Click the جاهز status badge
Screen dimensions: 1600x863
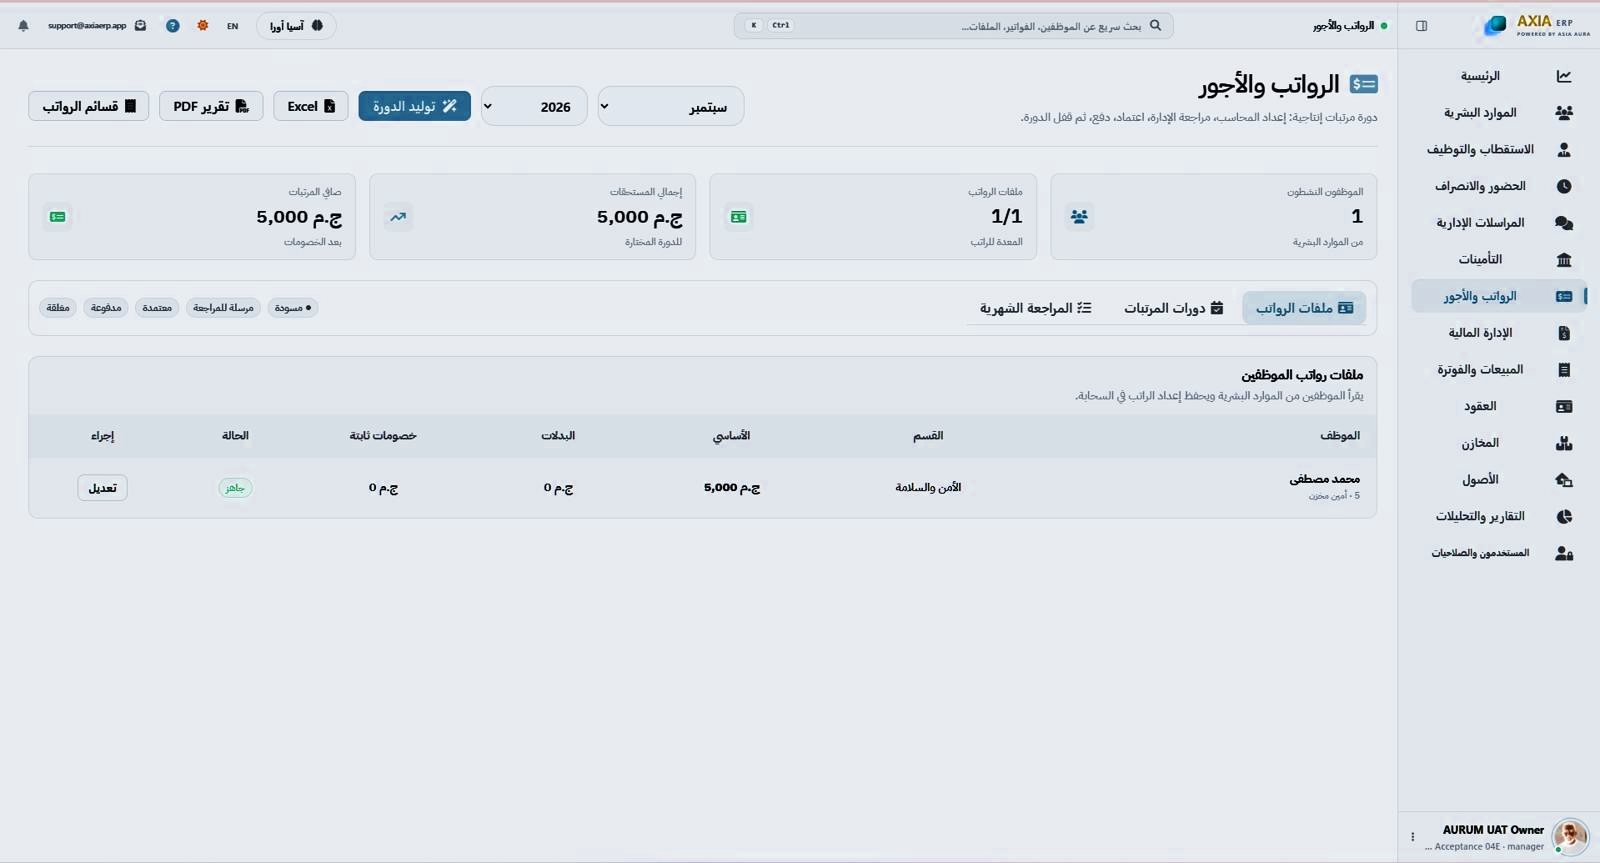click(x=235, y=488)
